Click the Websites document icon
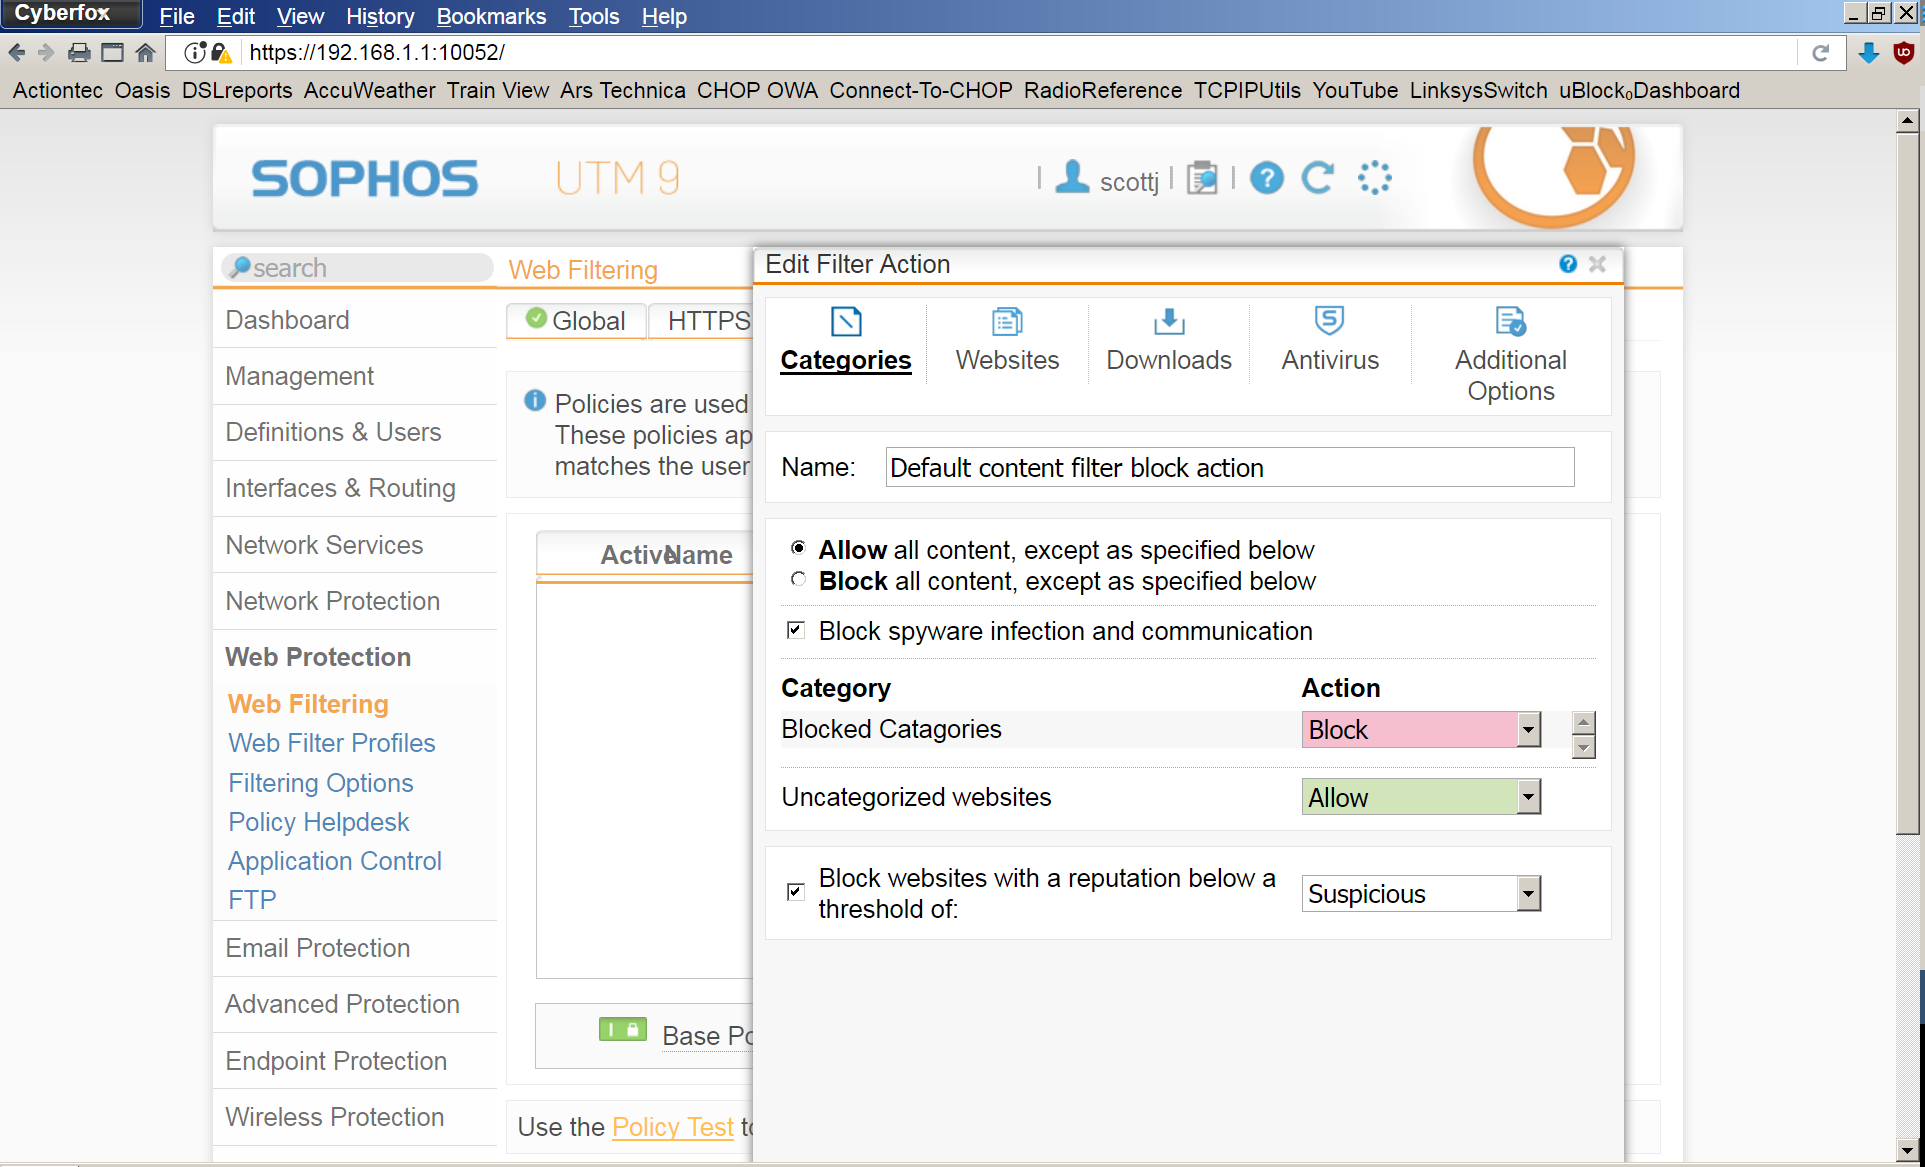Viewport: 1925px width, 1167px height. pyautogui.click(x=1007, y=322)
